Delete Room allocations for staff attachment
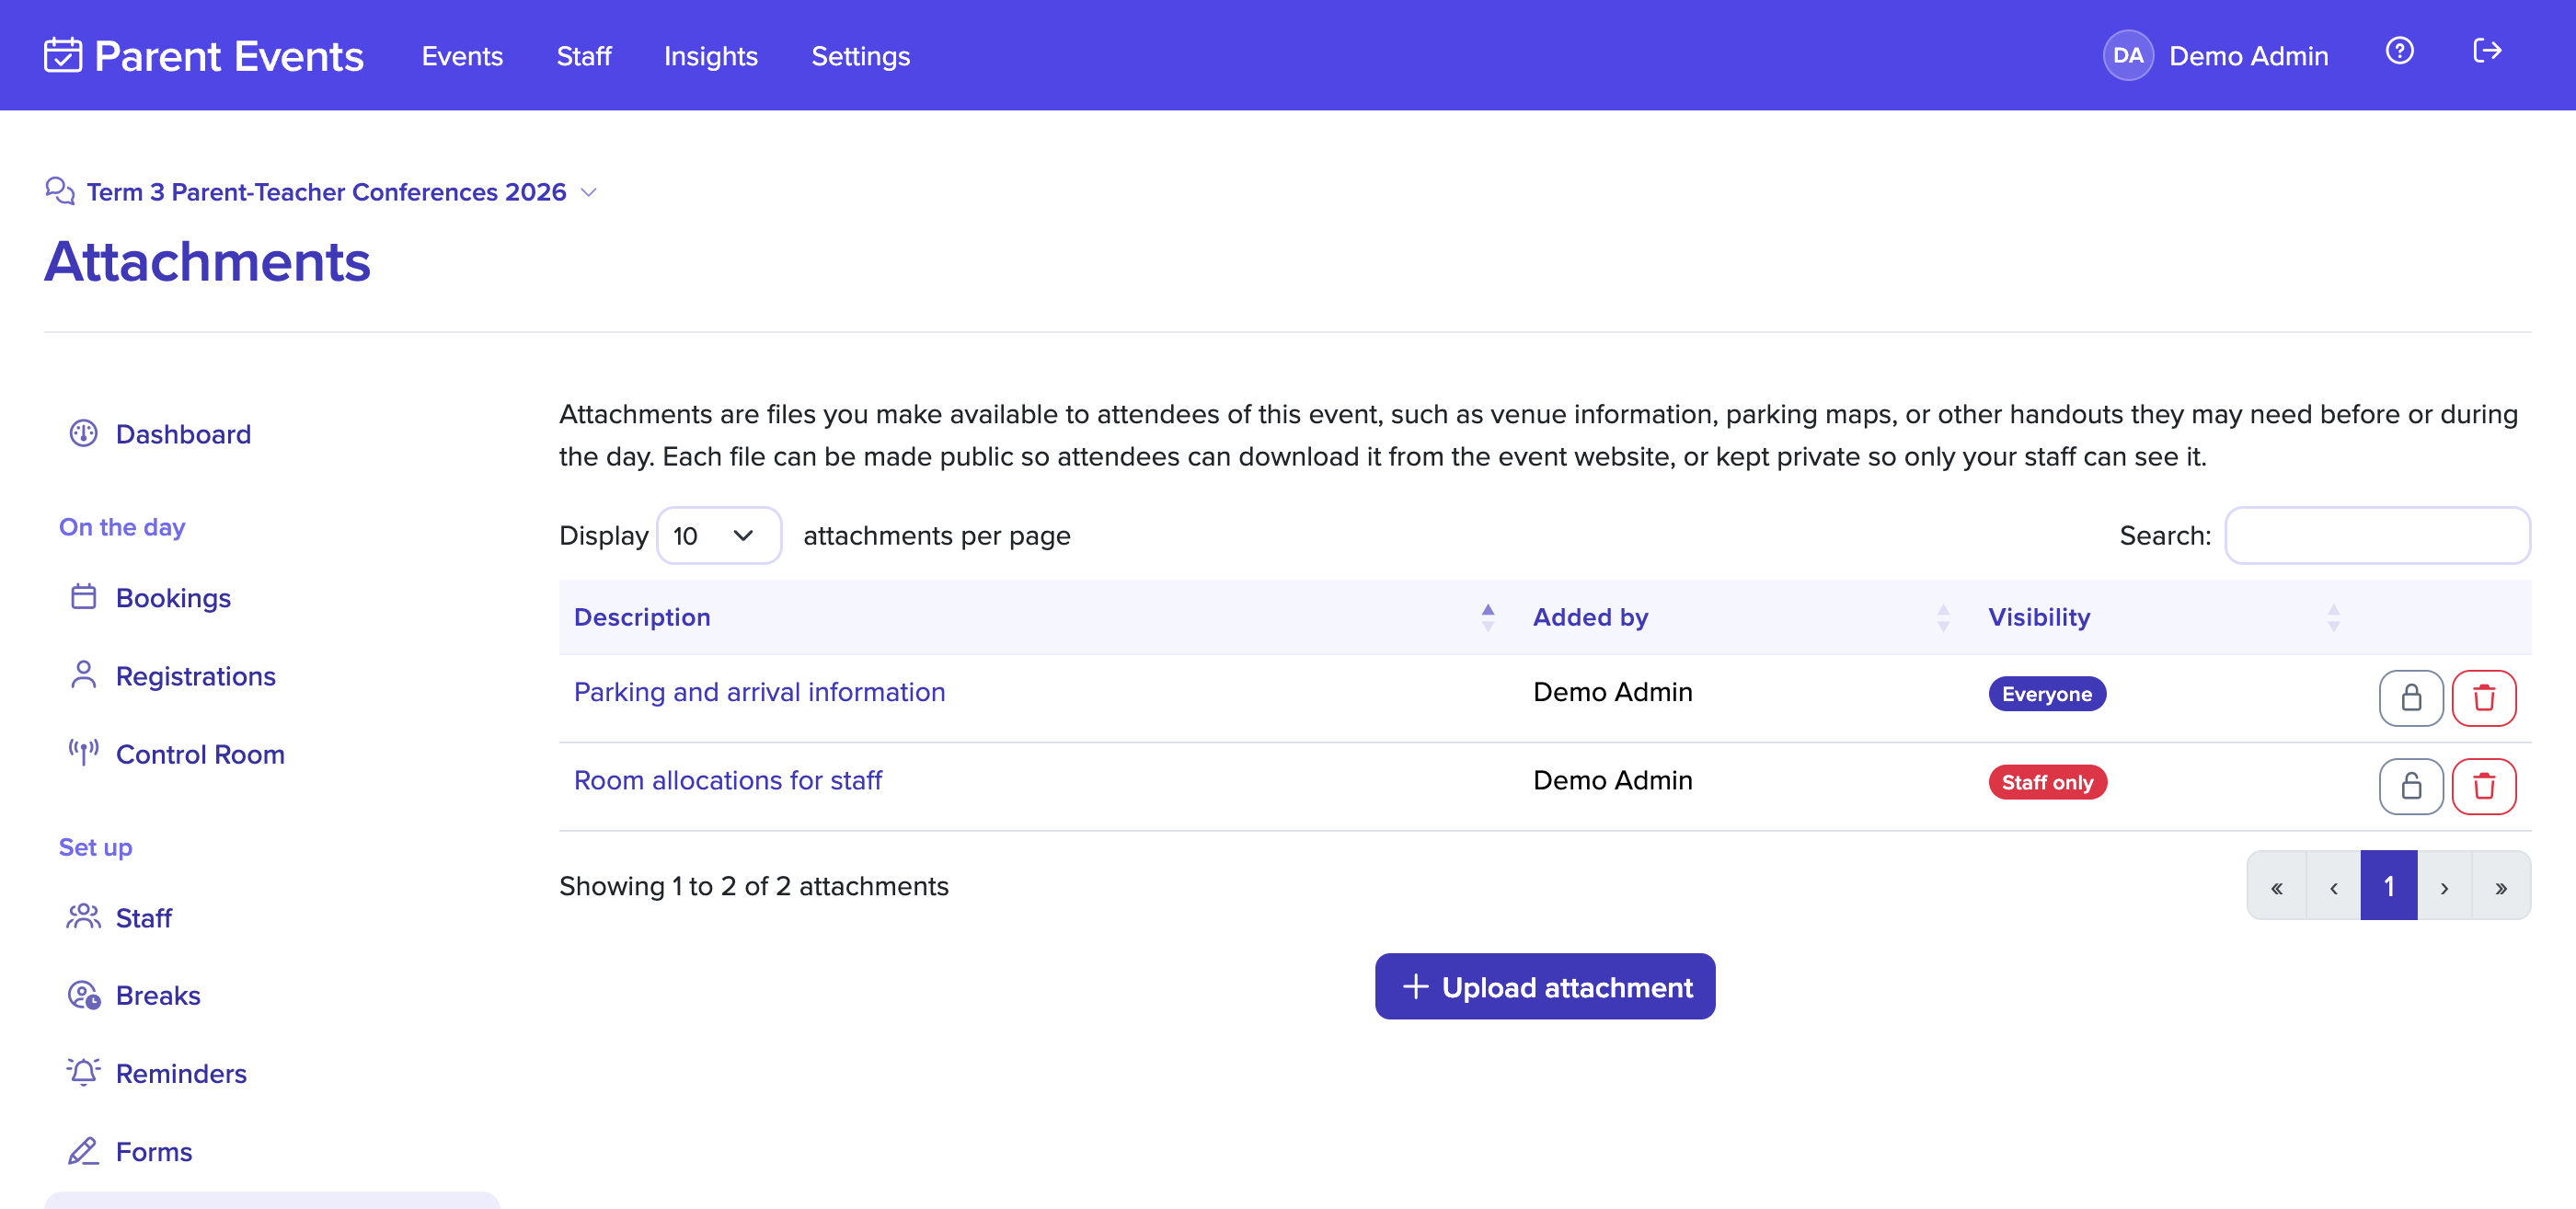This screenshot has width=2576, height=1209. (2483, 786)
